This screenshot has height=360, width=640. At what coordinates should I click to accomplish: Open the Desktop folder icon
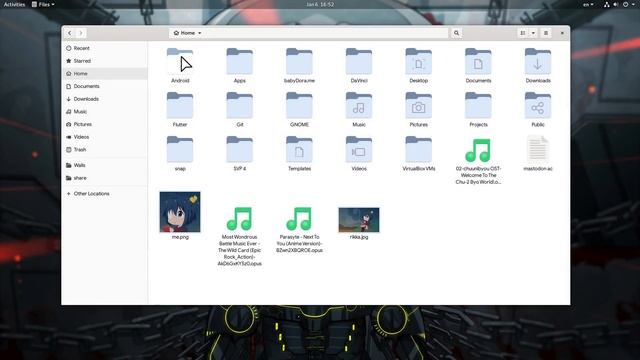[418, 62]
